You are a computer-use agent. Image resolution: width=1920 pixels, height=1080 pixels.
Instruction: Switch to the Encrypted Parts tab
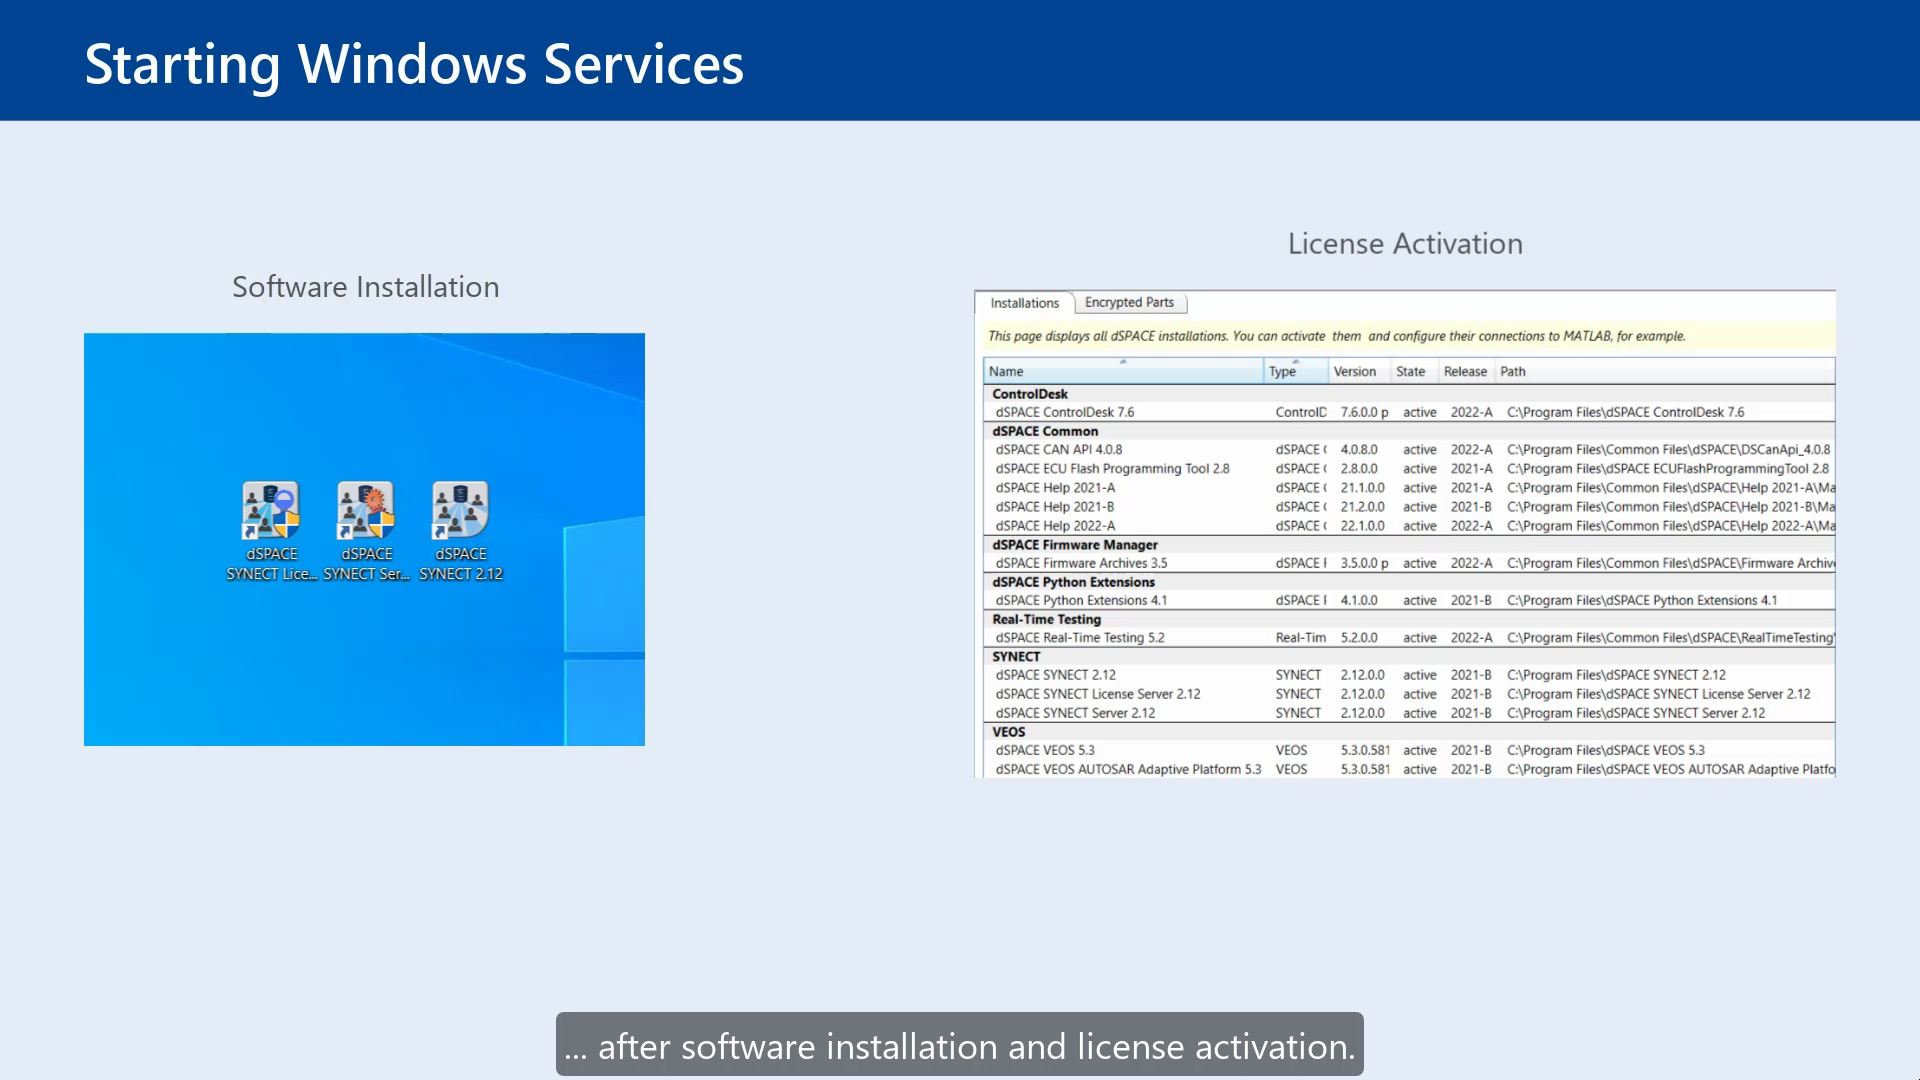coord(1129,302)
